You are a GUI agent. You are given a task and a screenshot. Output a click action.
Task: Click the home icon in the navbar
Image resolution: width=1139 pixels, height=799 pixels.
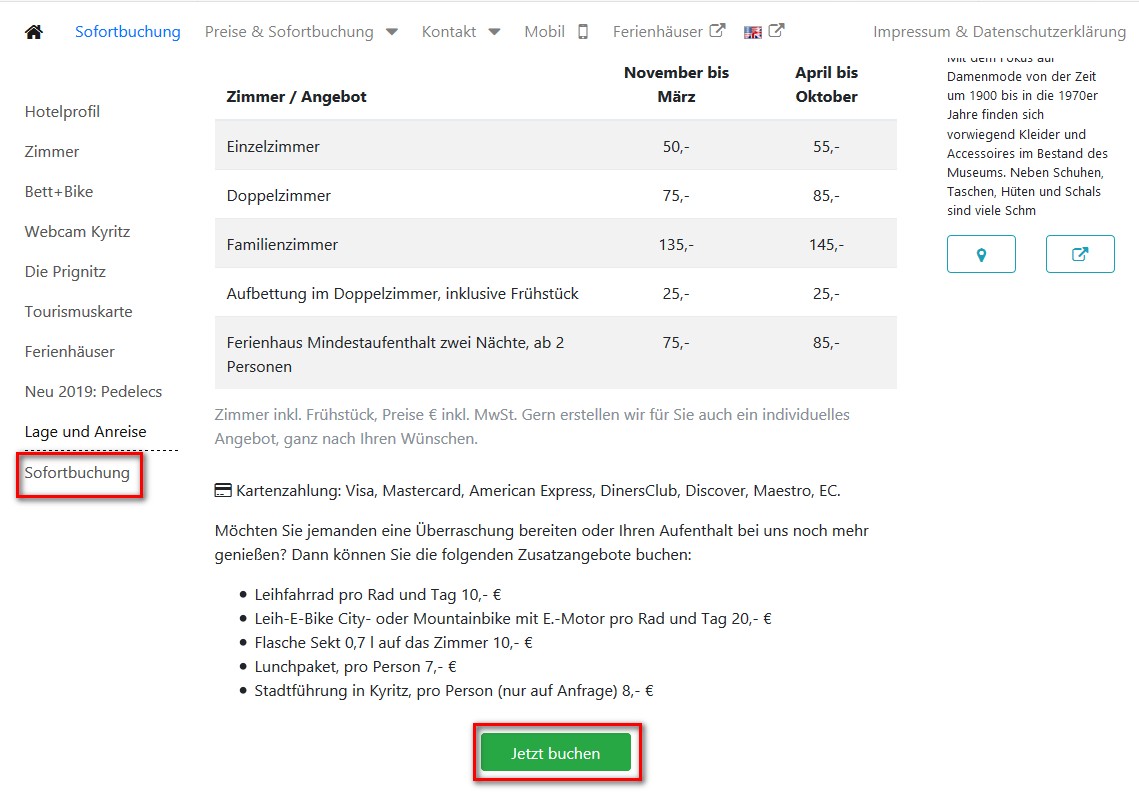click(33, 31)
